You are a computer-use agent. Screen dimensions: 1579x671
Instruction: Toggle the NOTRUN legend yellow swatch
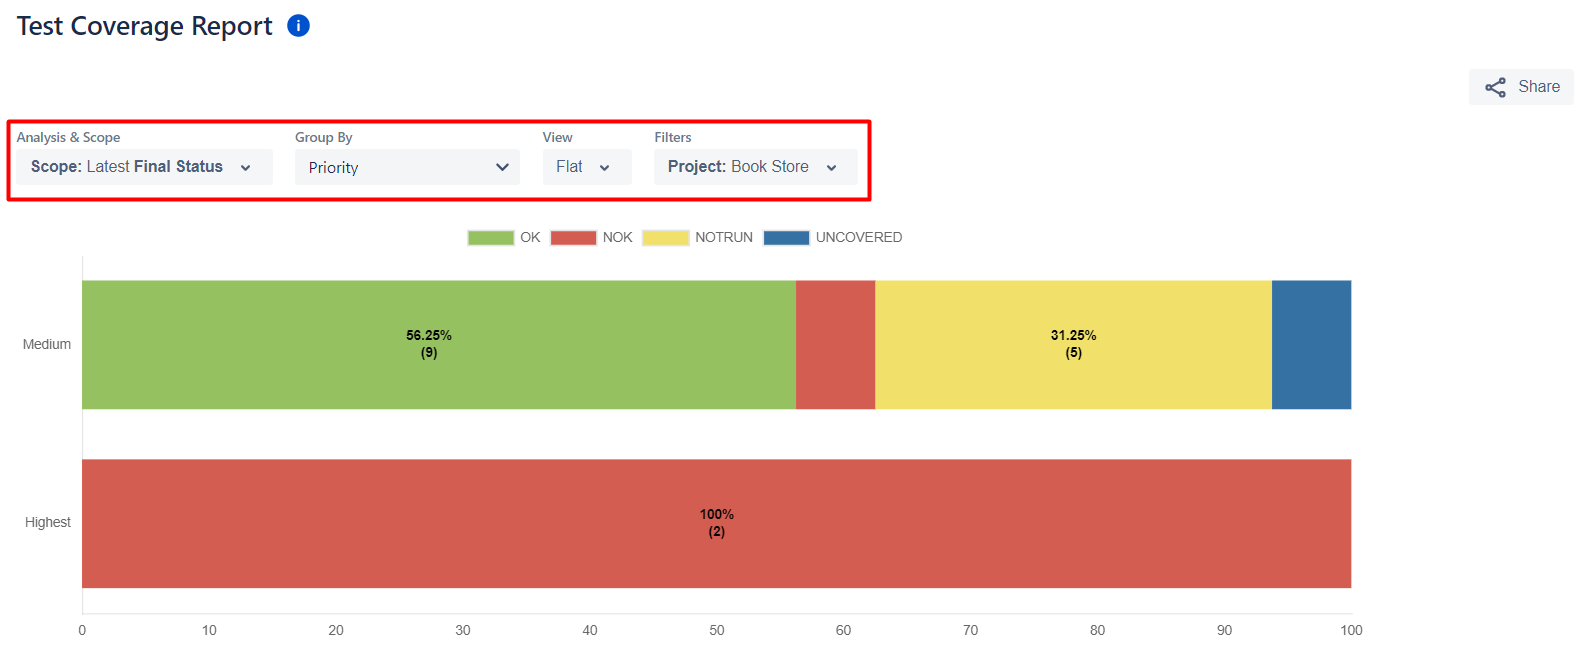(x=665, y=238)
